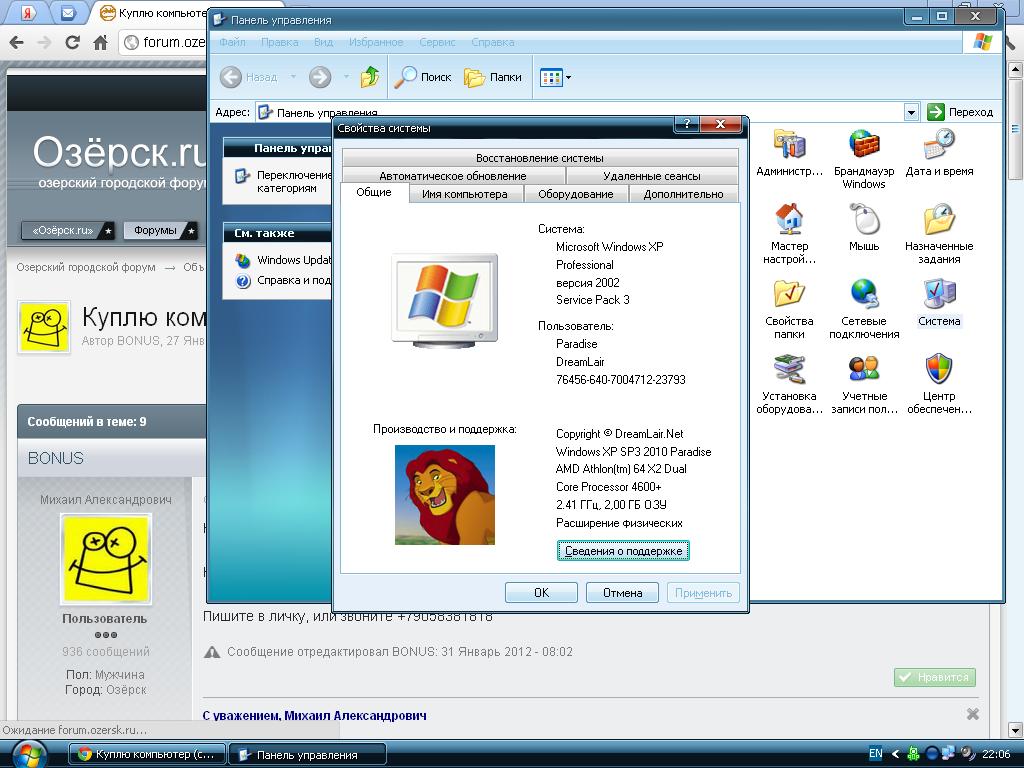
Task: Click the Yandex pinned browser tab
Action: [27, 12]
